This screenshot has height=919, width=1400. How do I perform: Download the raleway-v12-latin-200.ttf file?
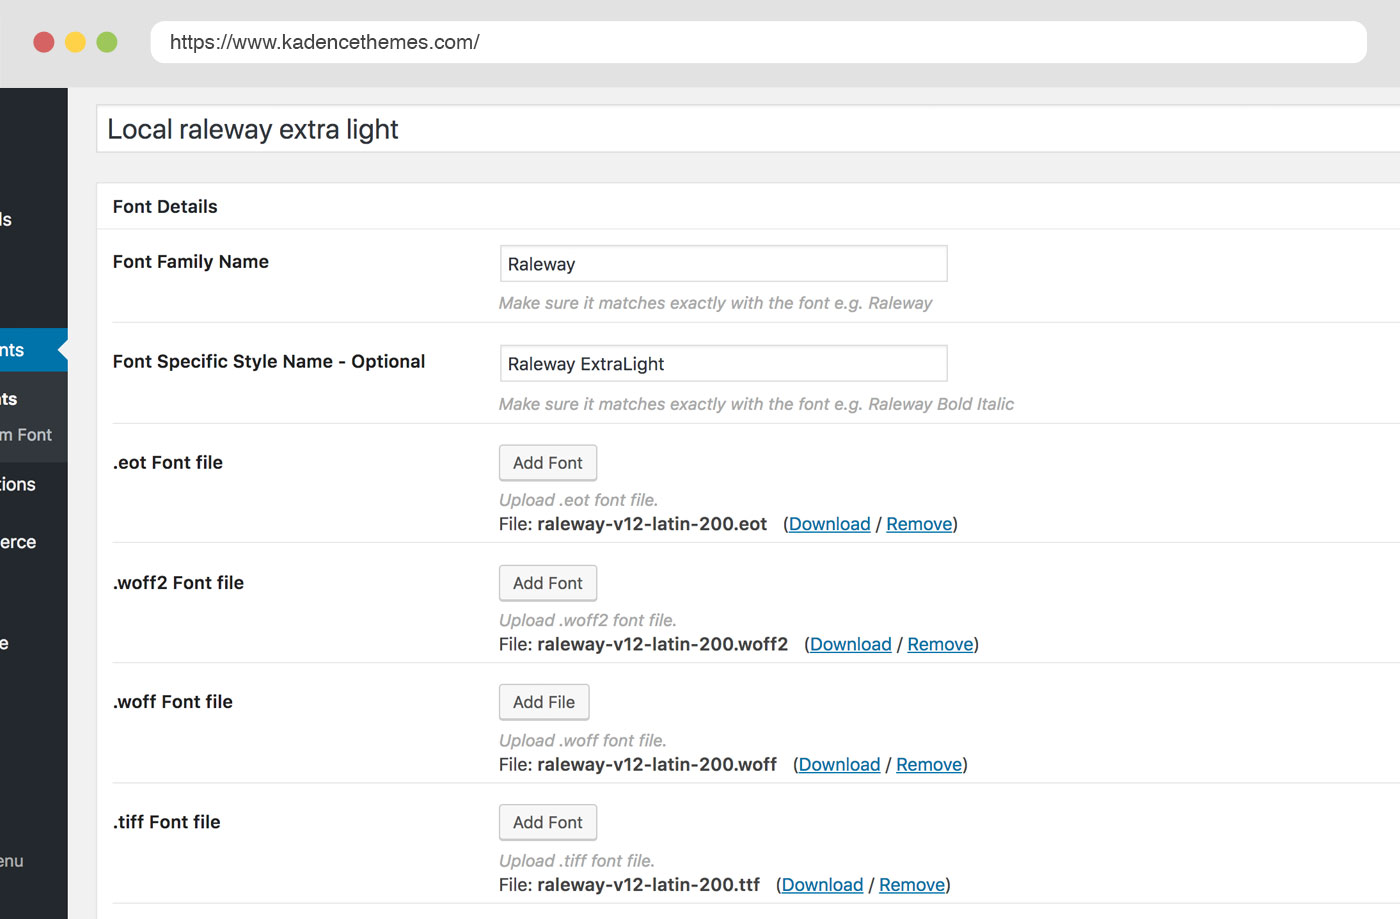(x=822, y=885)
